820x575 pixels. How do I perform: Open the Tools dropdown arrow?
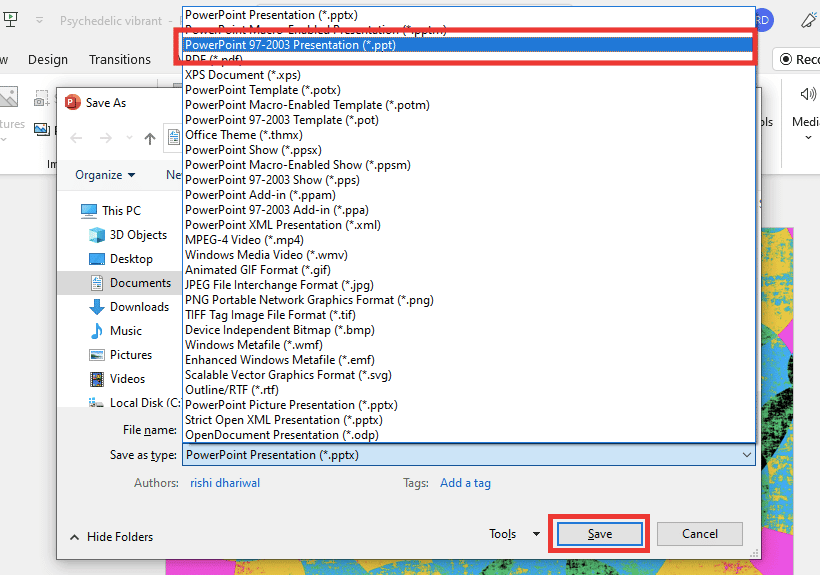click(536, 534)
